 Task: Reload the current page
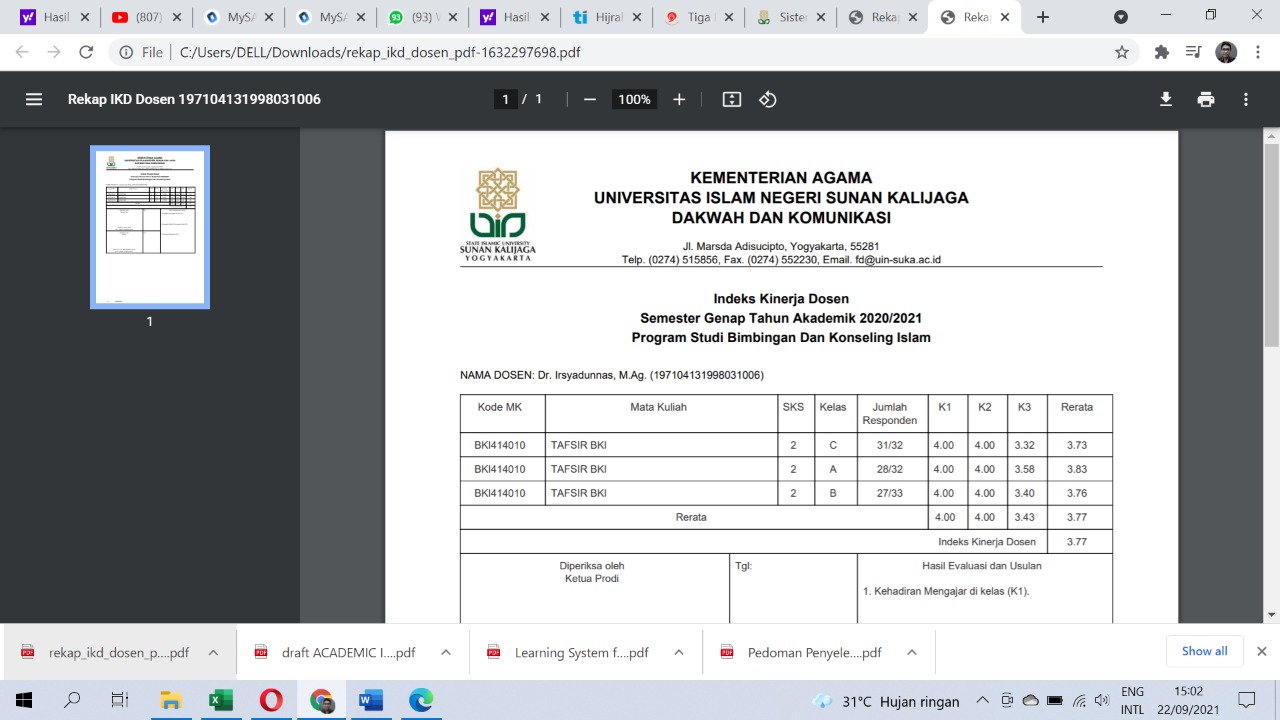86,52
